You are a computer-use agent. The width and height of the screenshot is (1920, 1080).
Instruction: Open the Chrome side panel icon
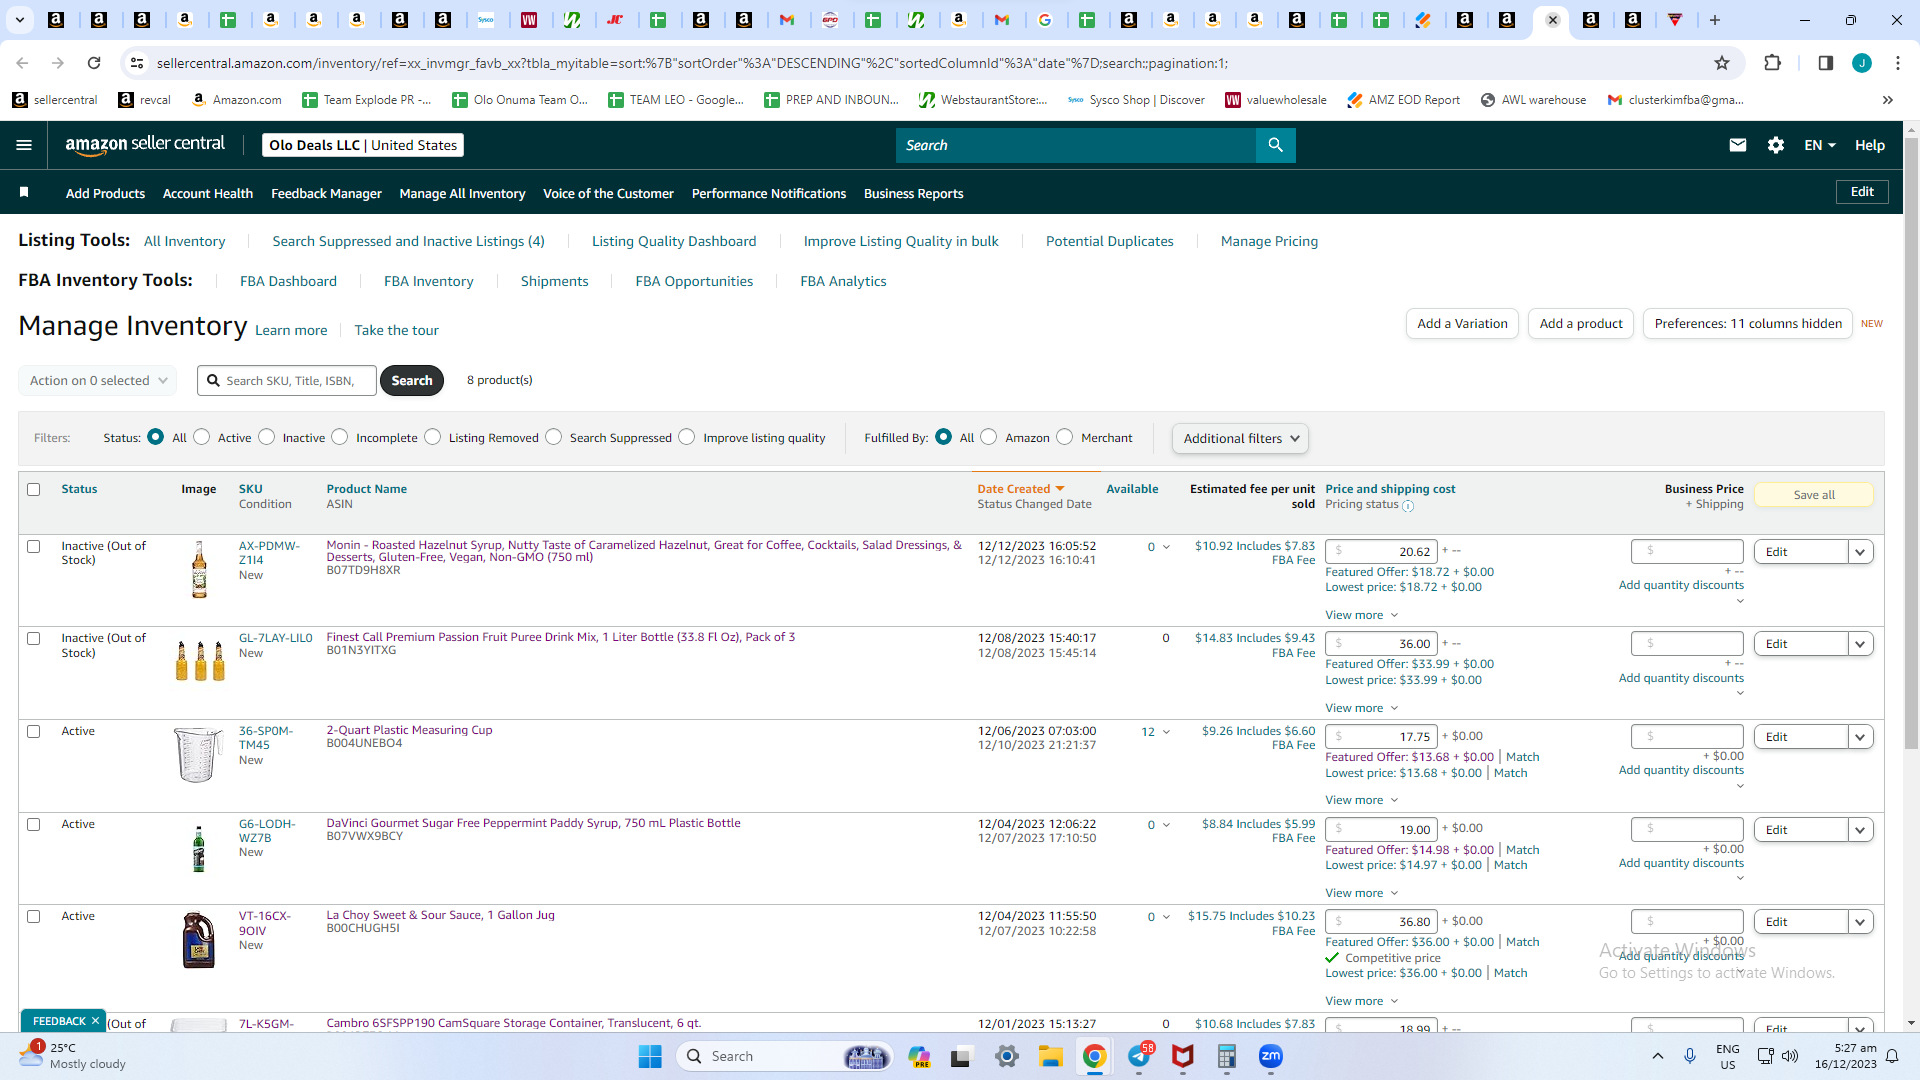1826,63
